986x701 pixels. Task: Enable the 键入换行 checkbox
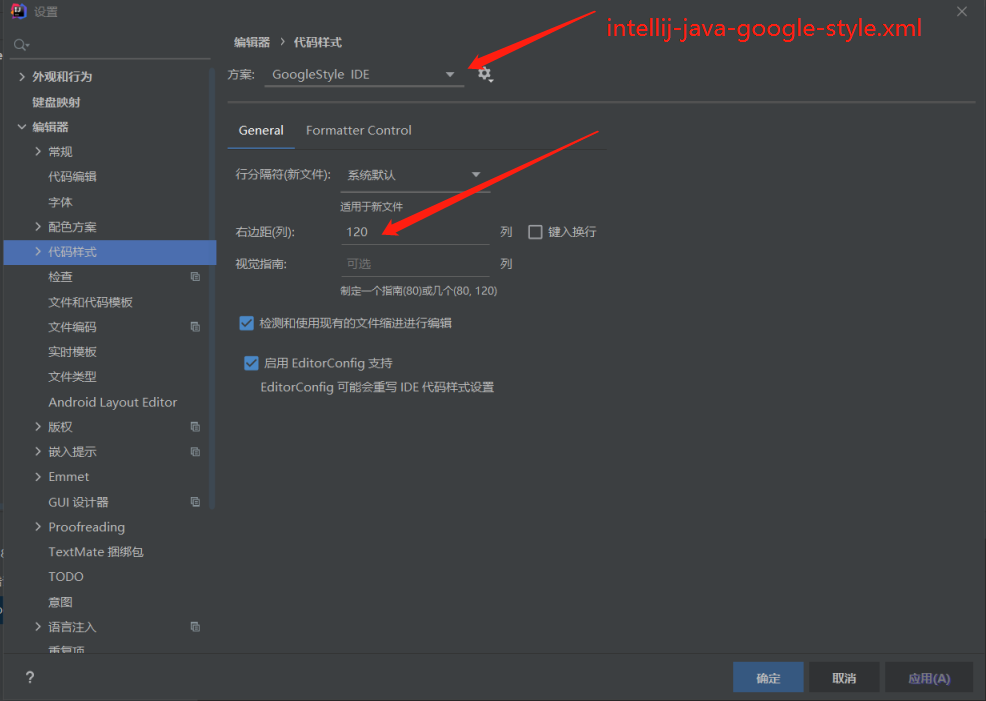point(535,232)
